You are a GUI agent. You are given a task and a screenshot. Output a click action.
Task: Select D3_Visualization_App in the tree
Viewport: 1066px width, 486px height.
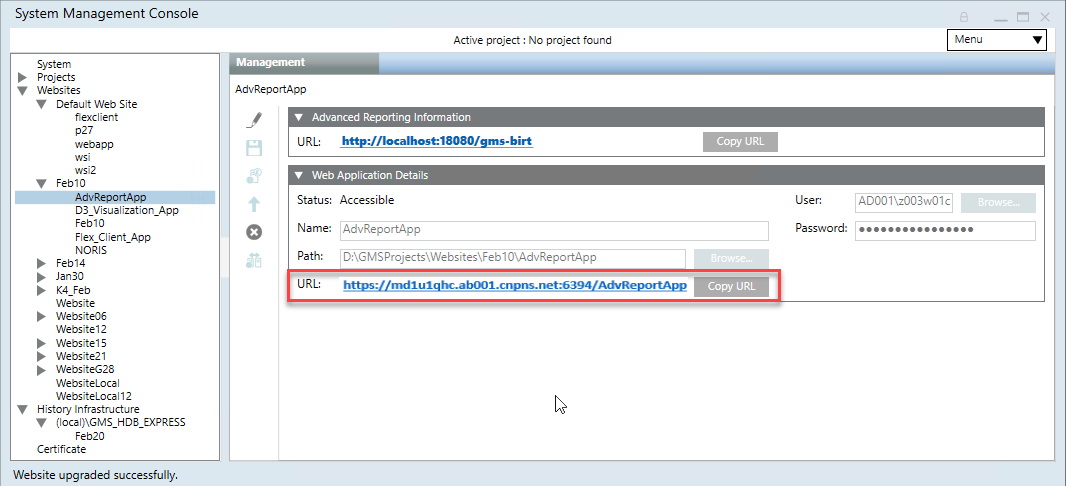tap(126, 211)
